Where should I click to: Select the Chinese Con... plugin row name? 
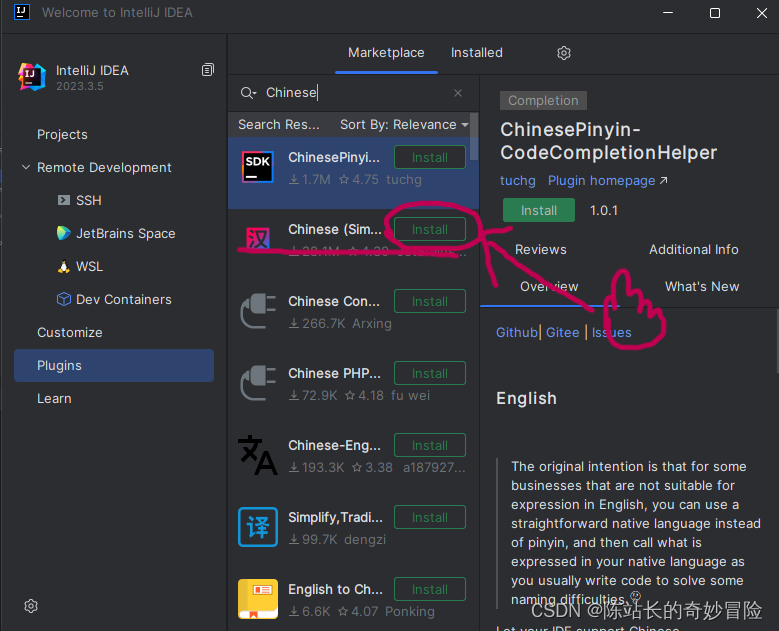[x=334, y=302]
